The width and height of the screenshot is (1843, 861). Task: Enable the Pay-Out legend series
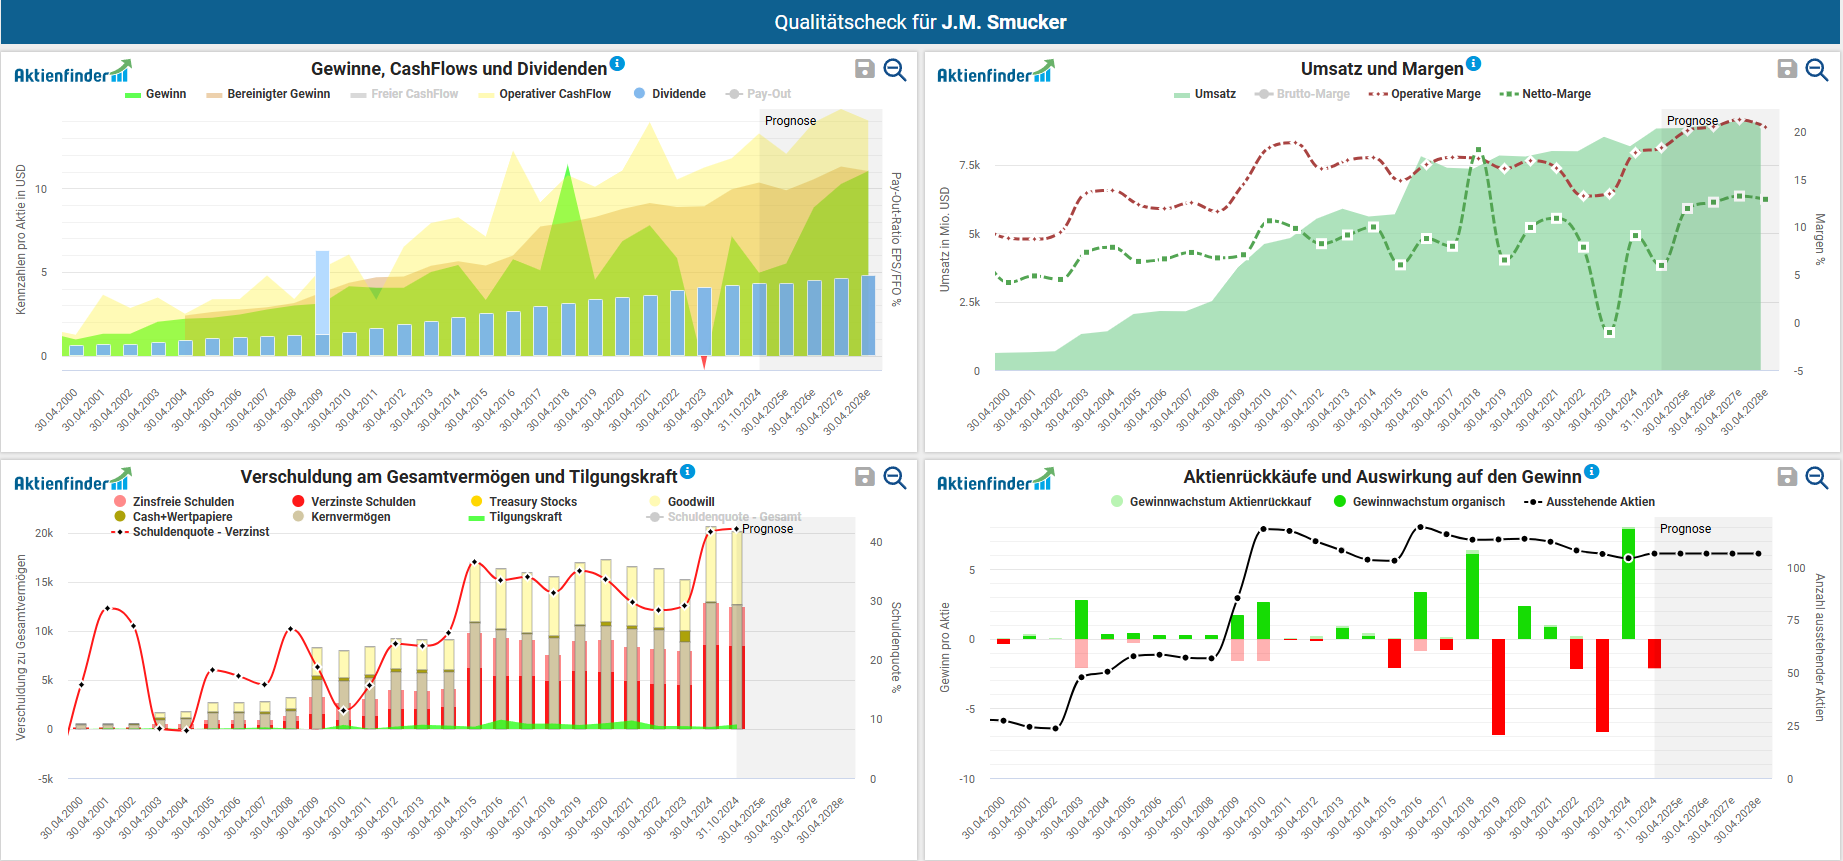click(767, 94)
